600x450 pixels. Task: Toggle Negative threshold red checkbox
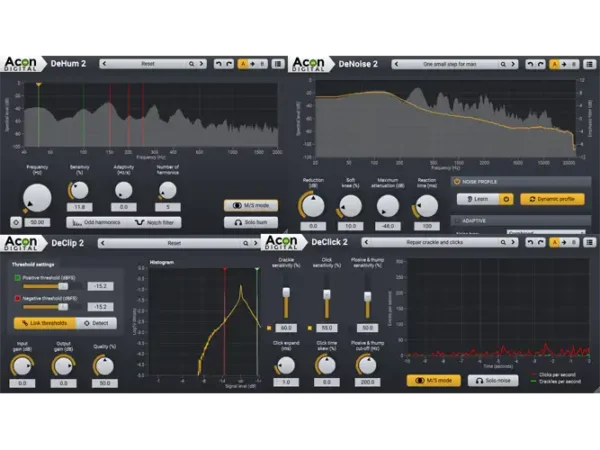[x=17, y=298]
